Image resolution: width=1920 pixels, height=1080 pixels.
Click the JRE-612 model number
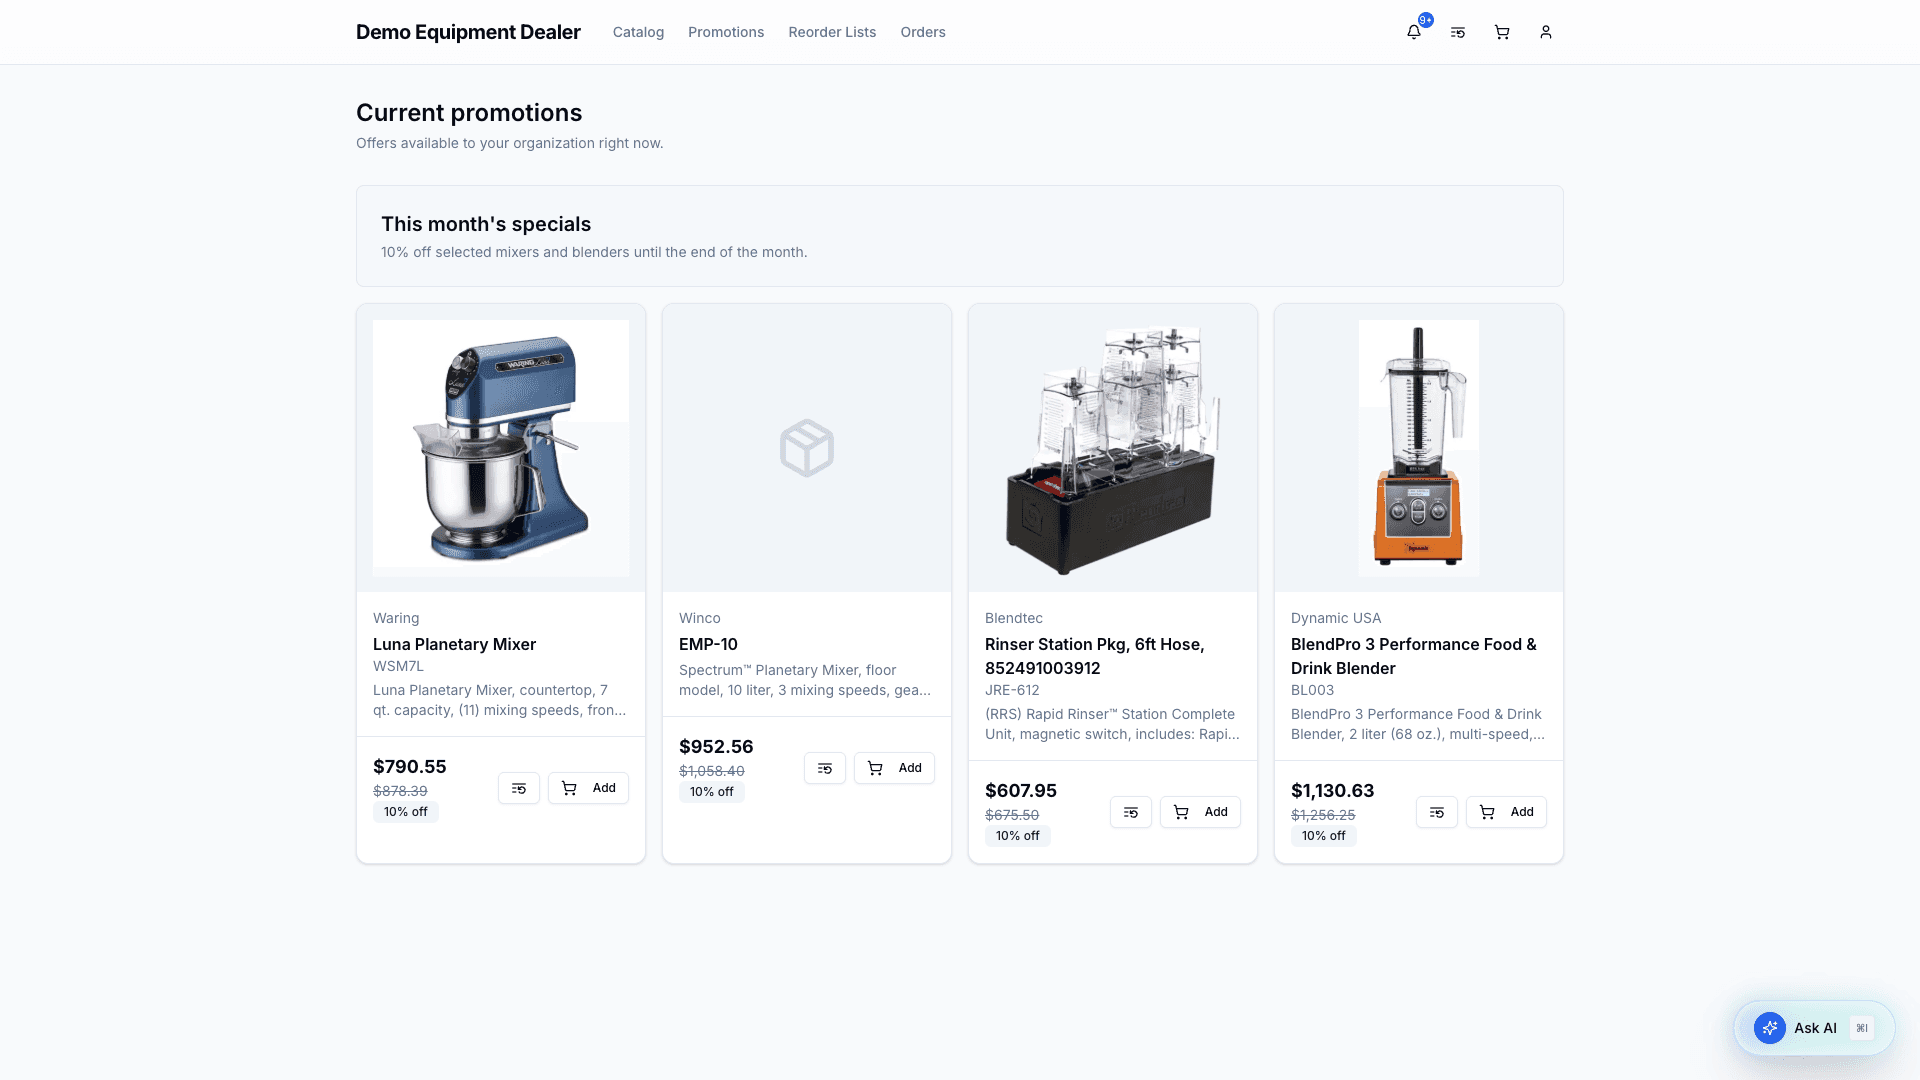tap(1012, 690)
